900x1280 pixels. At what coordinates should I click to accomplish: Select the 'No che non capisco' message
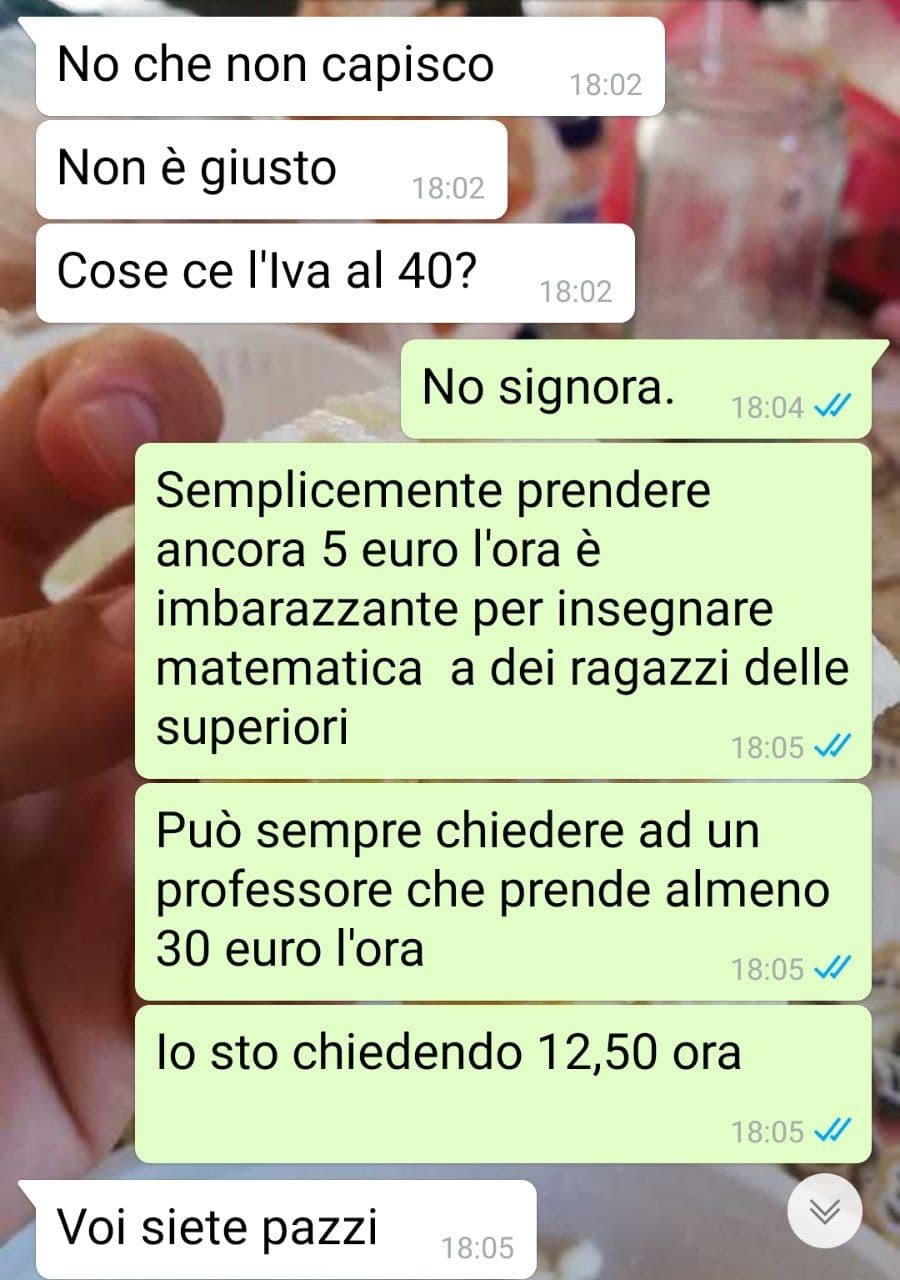click(350, 66)
